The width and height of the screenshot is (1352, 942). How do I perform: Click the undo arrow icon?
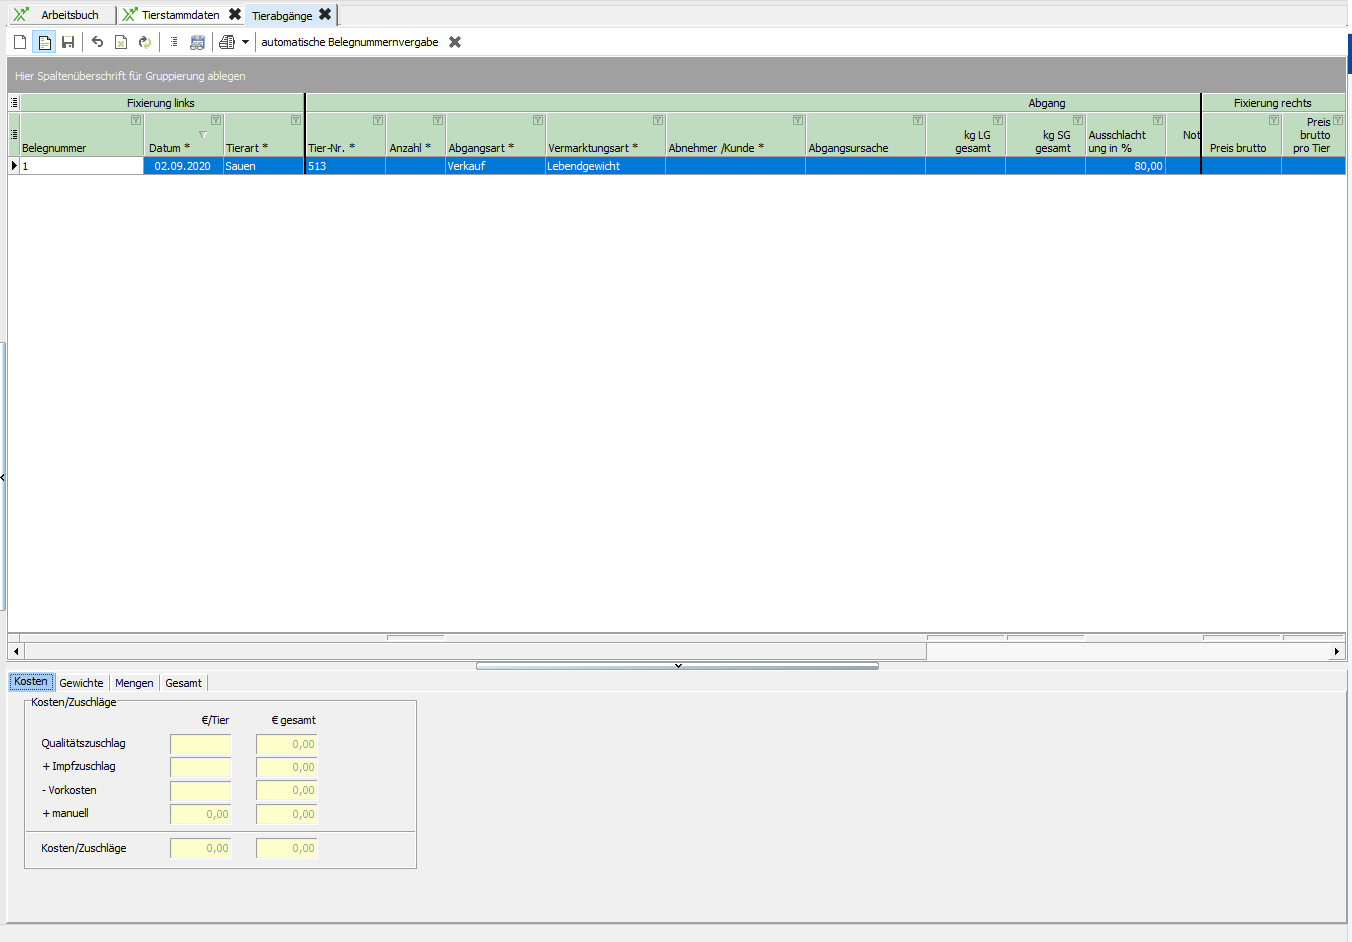click(97, 42)
